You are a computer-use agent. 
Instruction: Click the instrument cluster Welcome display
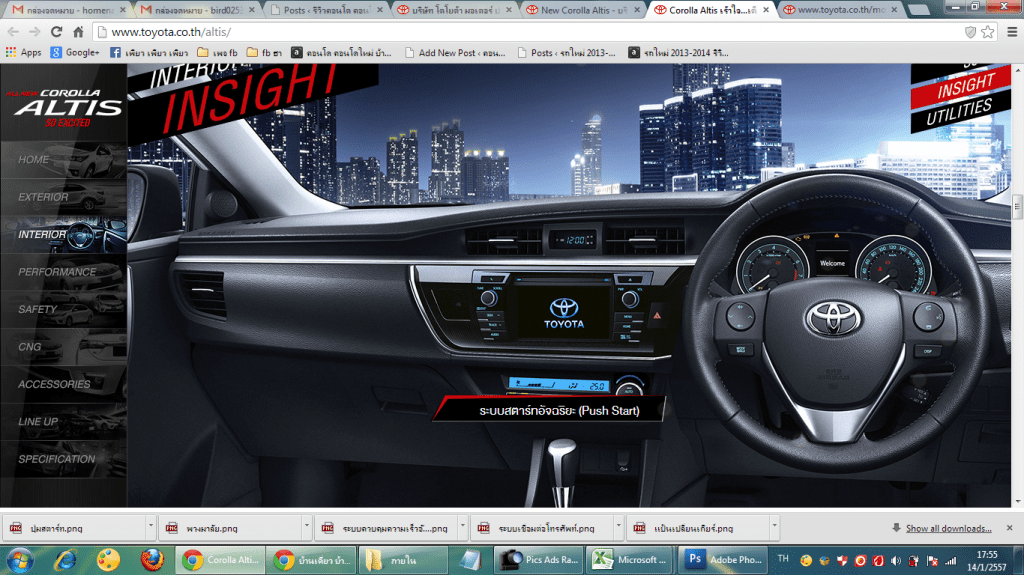coord(832,263)
